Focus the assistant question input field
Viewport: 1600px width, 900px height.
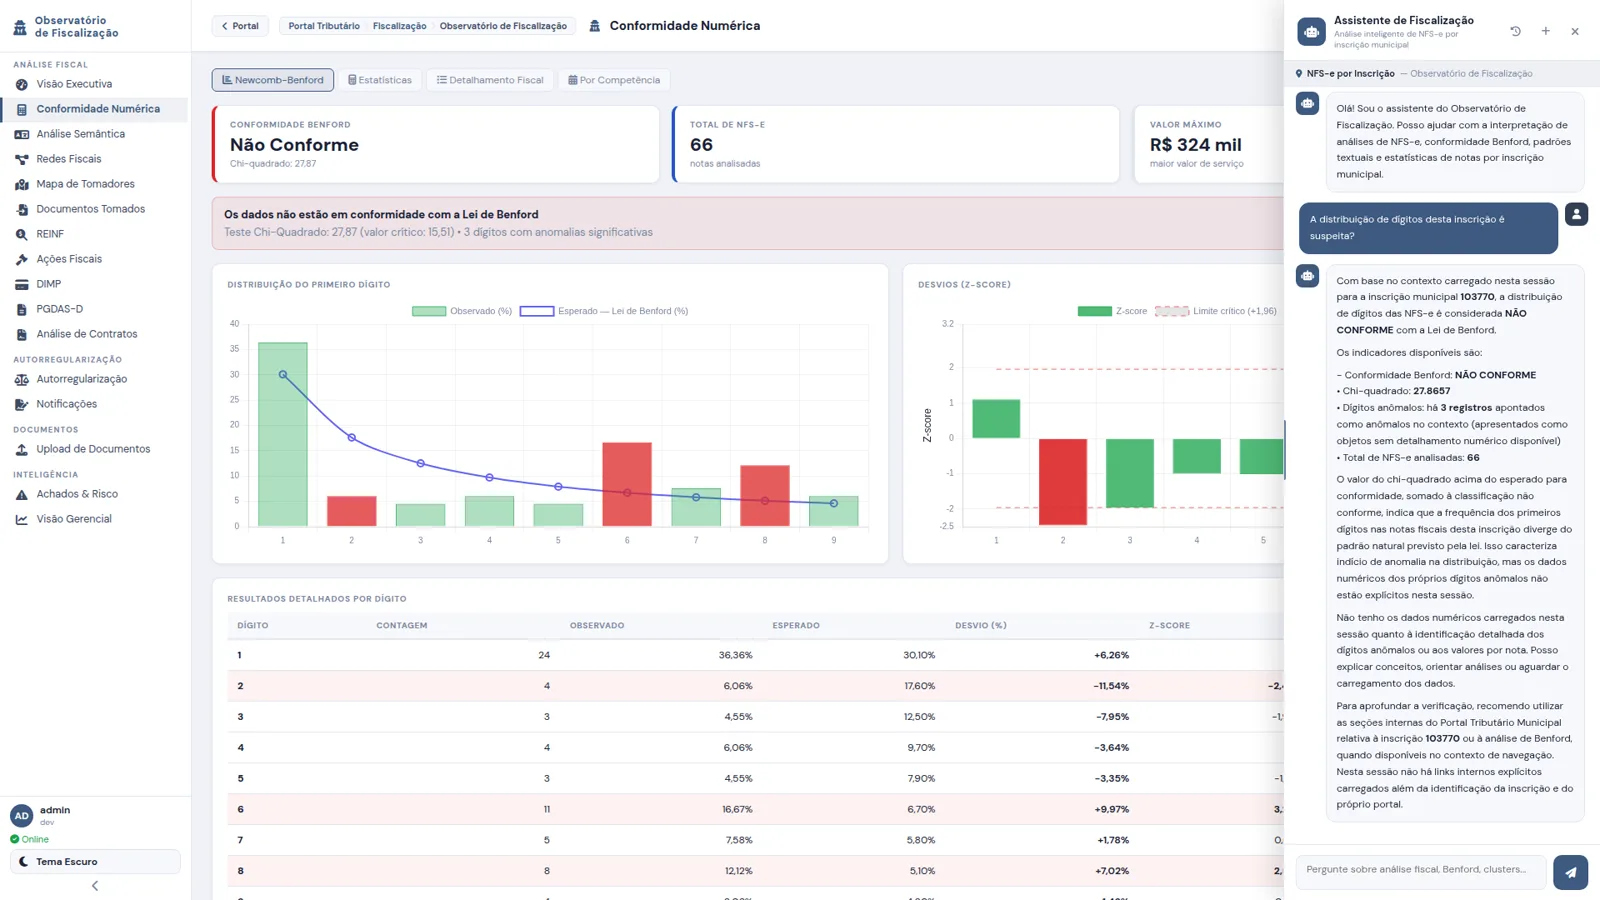pyautogui.click(x=1420, y=871)
